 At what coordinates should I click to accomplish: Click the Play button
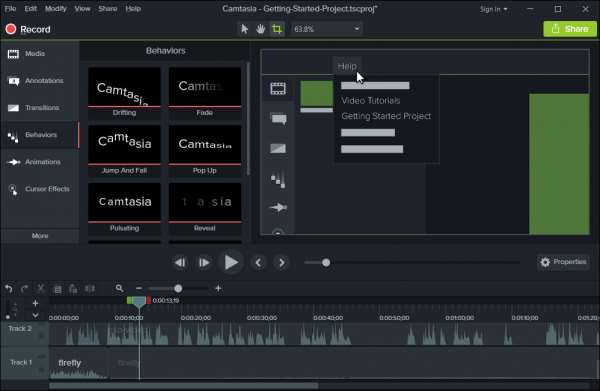click(x=231, y=263)
